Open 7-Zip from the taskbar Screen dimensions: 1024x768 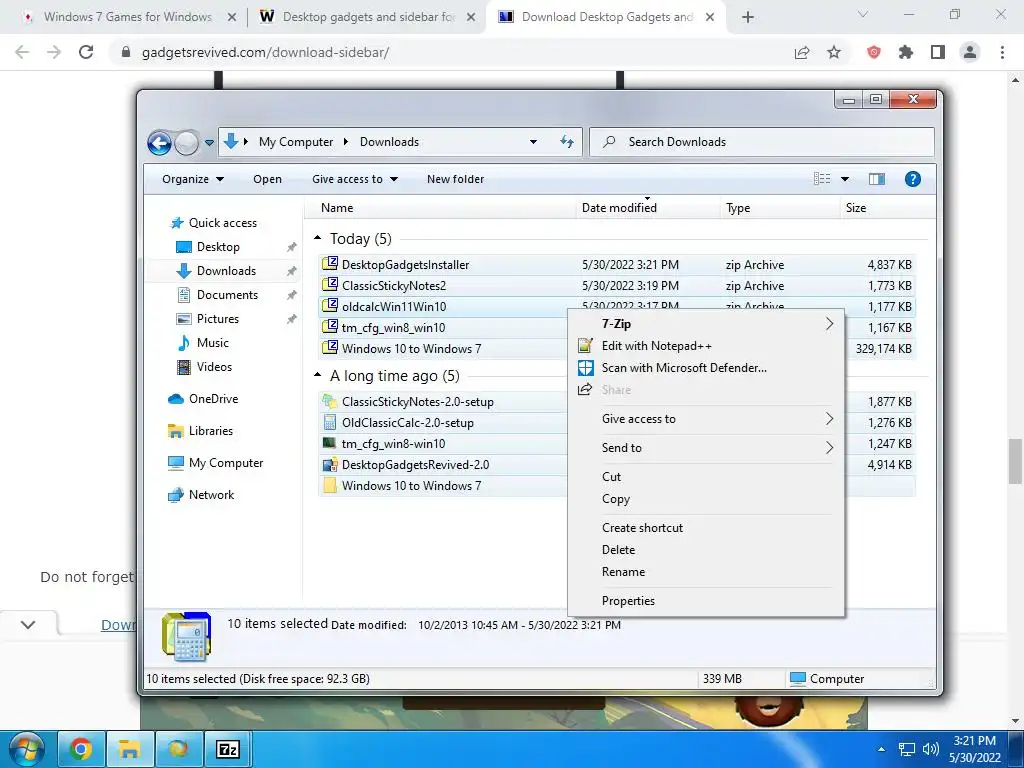(x=227, y=749)
